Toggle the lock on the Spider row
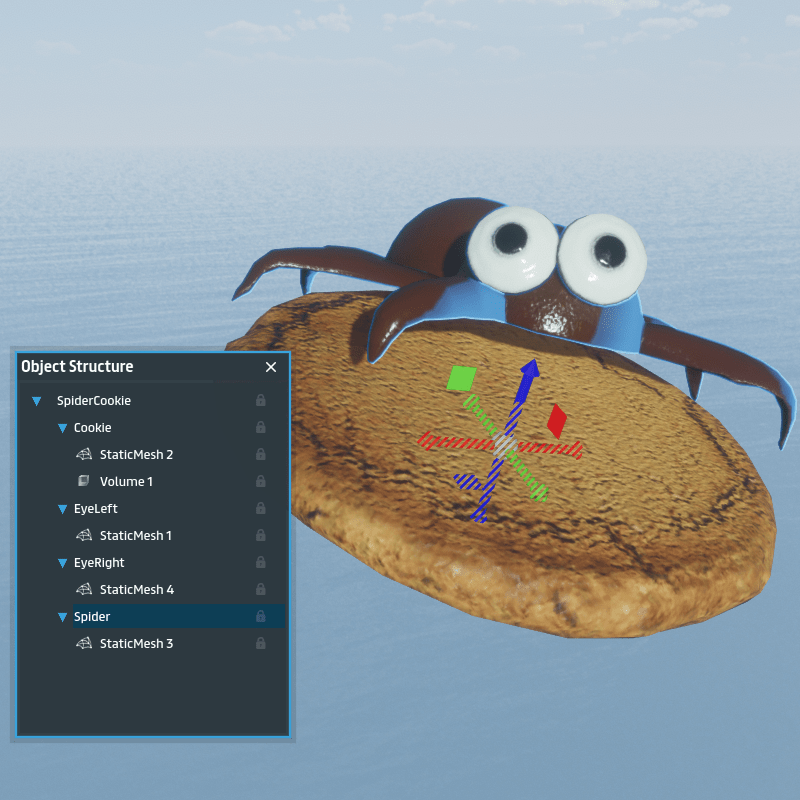This screenshot has height=800, width=800. tap(261, 617)
